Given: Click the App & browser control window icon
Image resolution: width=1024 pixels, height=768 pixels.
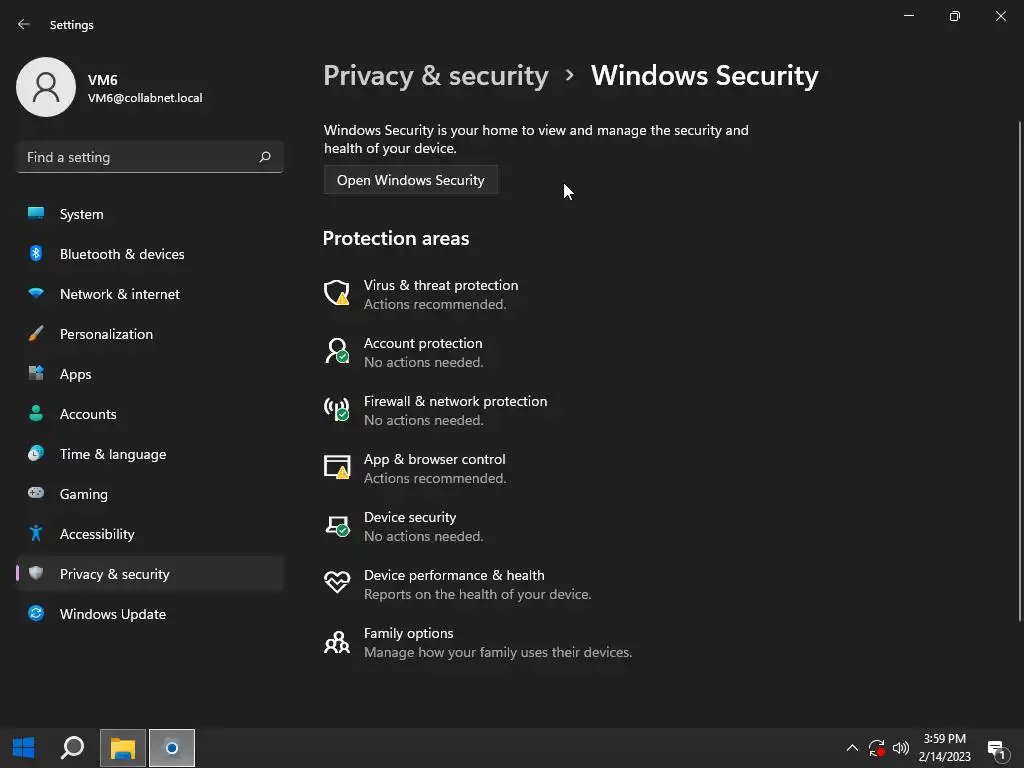Looking at the screenshot, I should tap(337, 467).
